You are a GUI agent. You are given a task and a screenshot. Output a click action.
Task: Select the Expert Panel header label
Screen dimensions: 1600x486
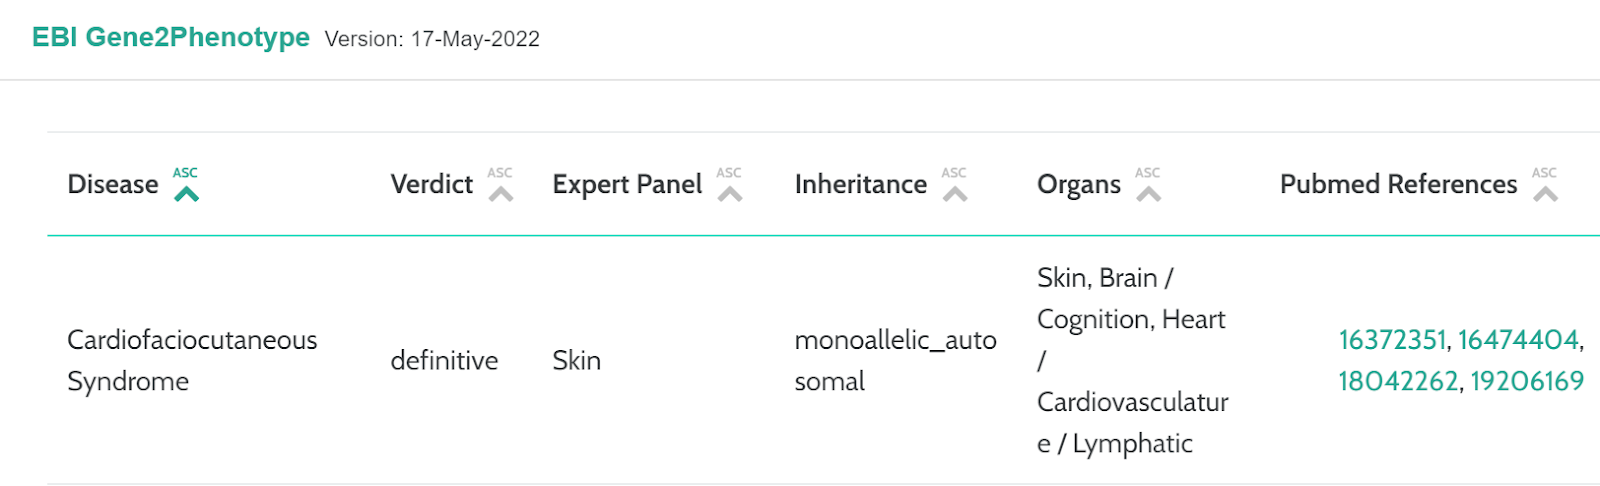coord(627,185)
